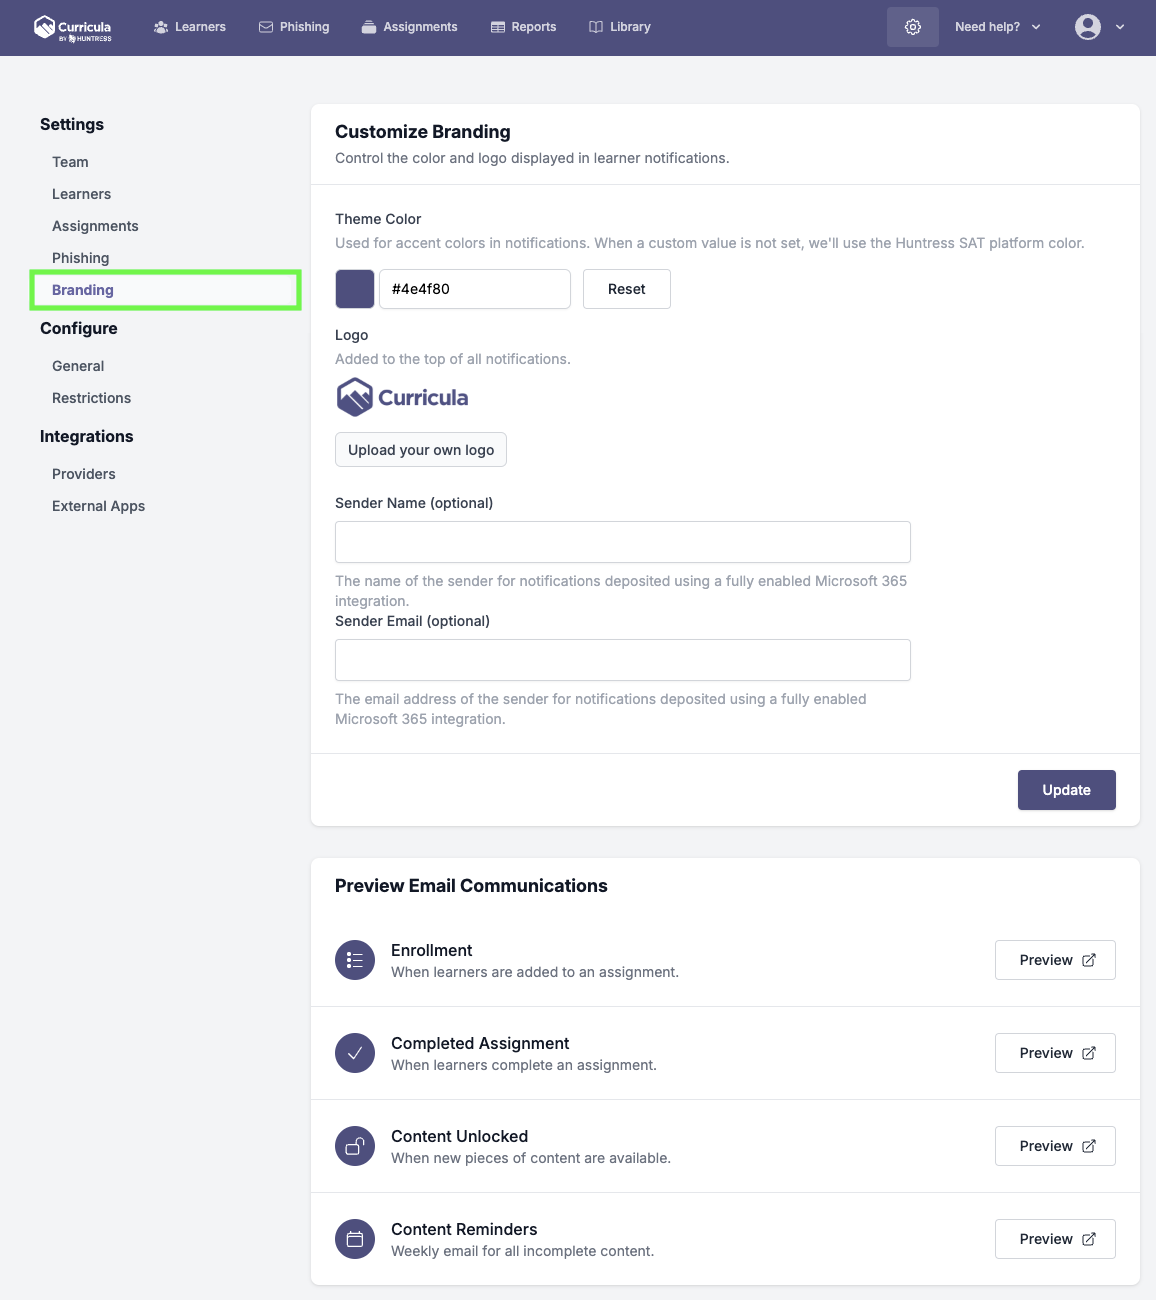Open the Reports menu in the navbar
This screenshot has width=1156, height=1300.
(x=523, y=27)
